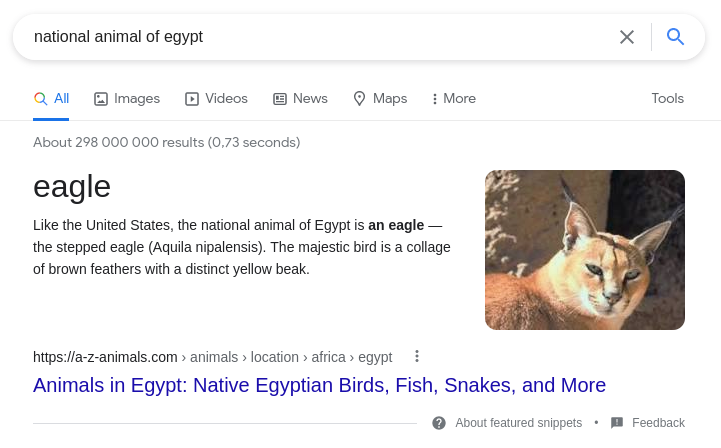Click the Videos tab play icon
721x448 pixels.
point(192,99)
